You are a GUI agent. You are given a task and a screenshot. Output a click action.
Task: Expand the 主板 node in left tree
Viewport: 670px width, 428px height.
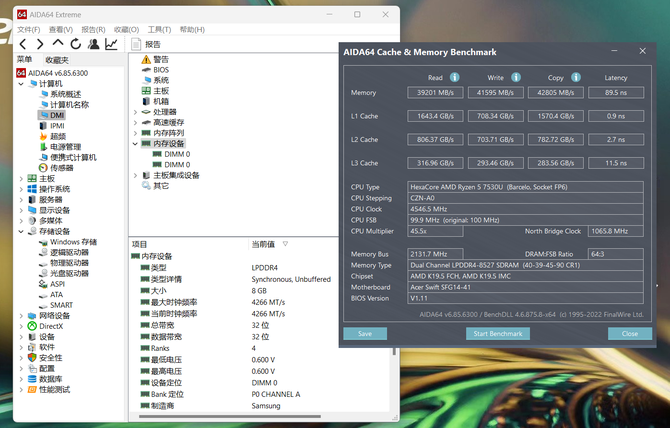point(21,179)
